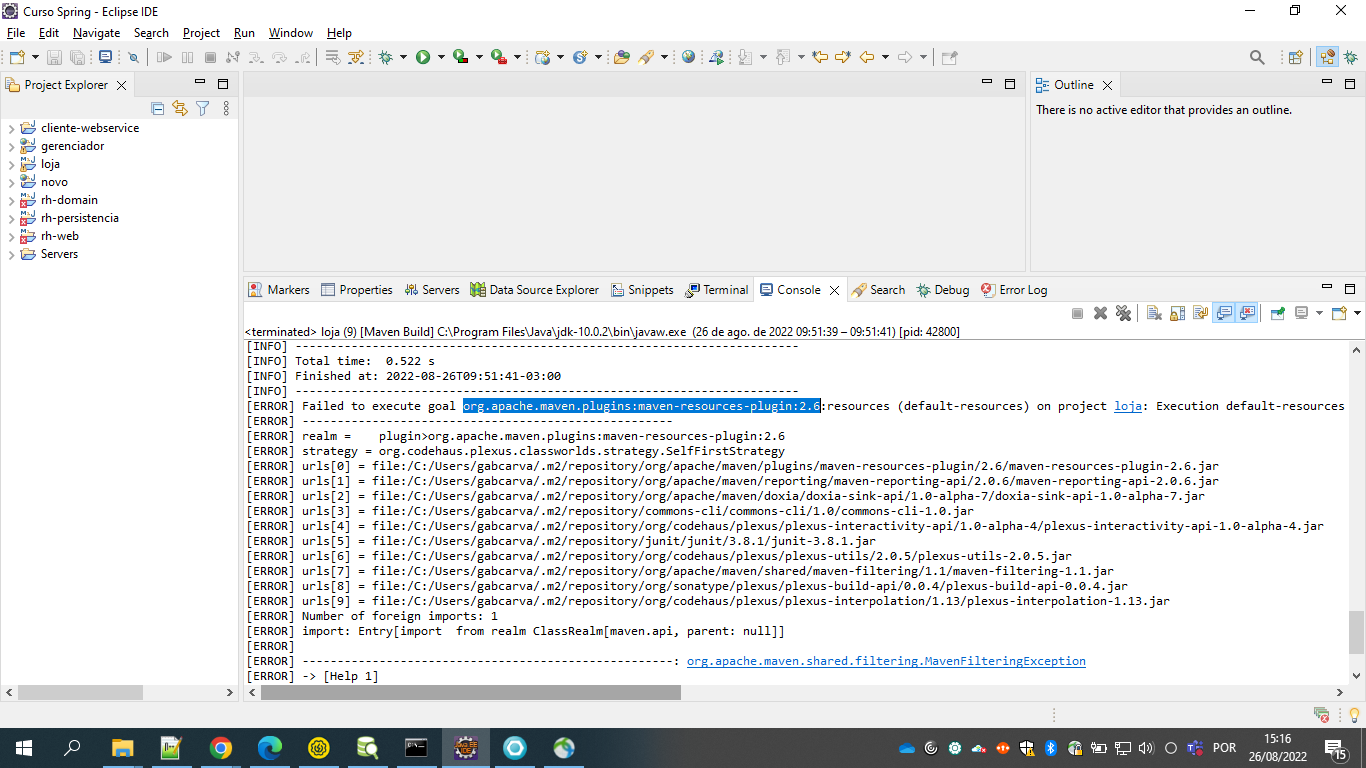
Task: Select the gerenciador project
Action: pos(72,146)
